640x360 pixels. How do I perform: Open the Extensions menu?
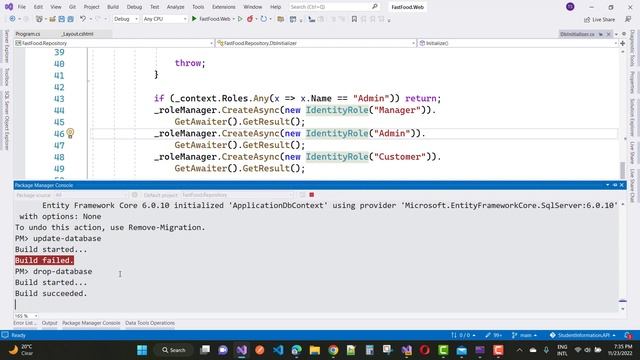point(224,7)
